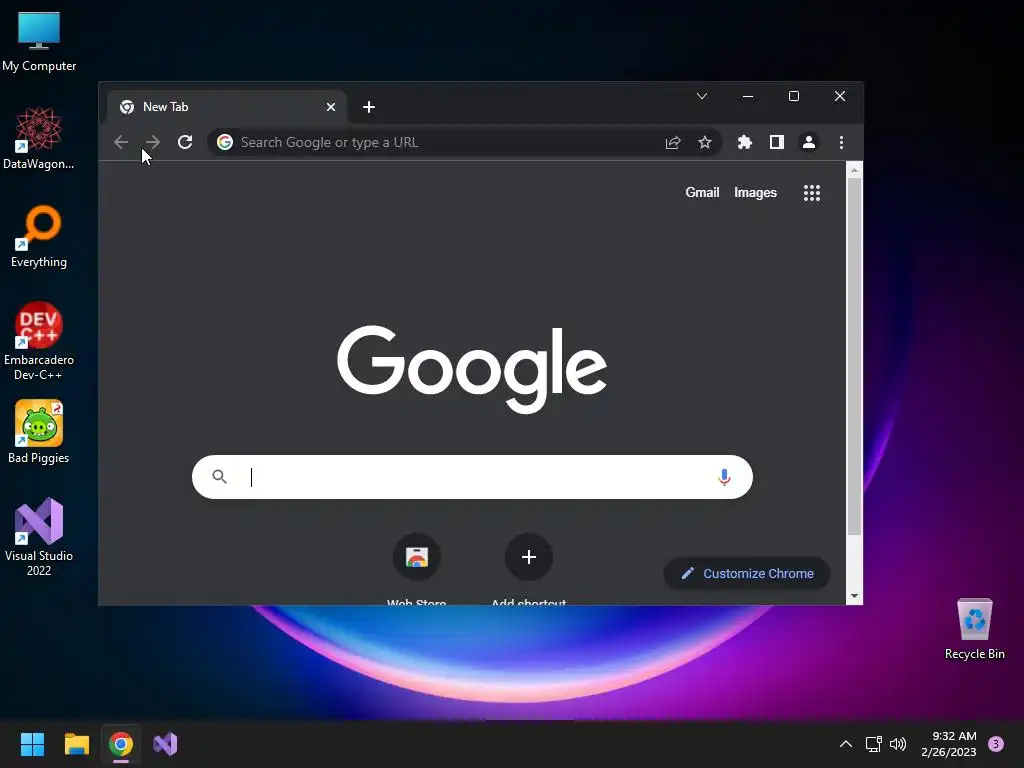1024x768 pixels.
Task: Maximize the Chrome window
Action: (793, 97)
